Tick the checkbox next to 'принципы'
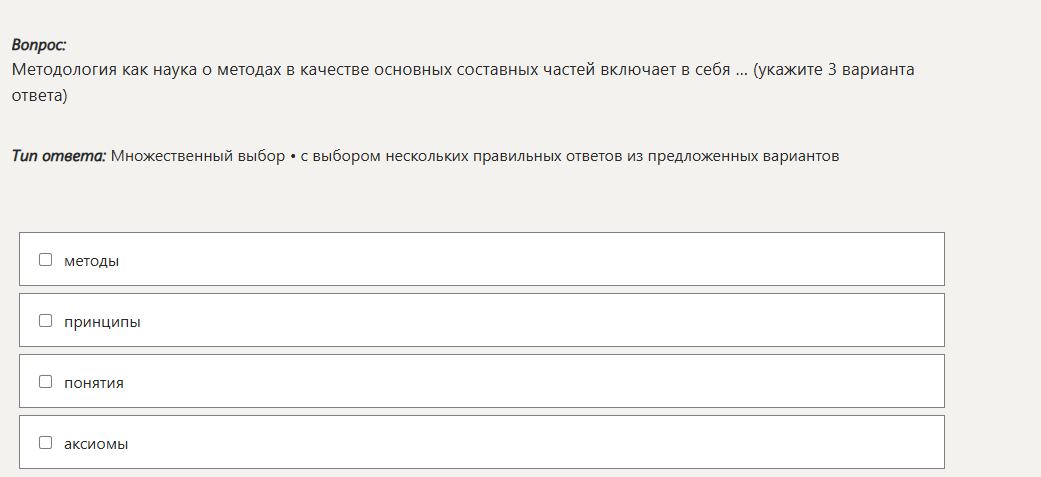Viewport: 1041px width, 477px height. 45,321
